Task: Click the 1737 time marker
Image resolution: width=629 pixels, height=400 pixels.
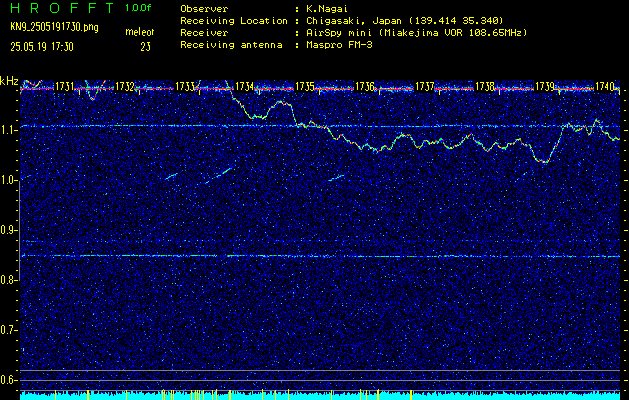Action: point(425,86)
